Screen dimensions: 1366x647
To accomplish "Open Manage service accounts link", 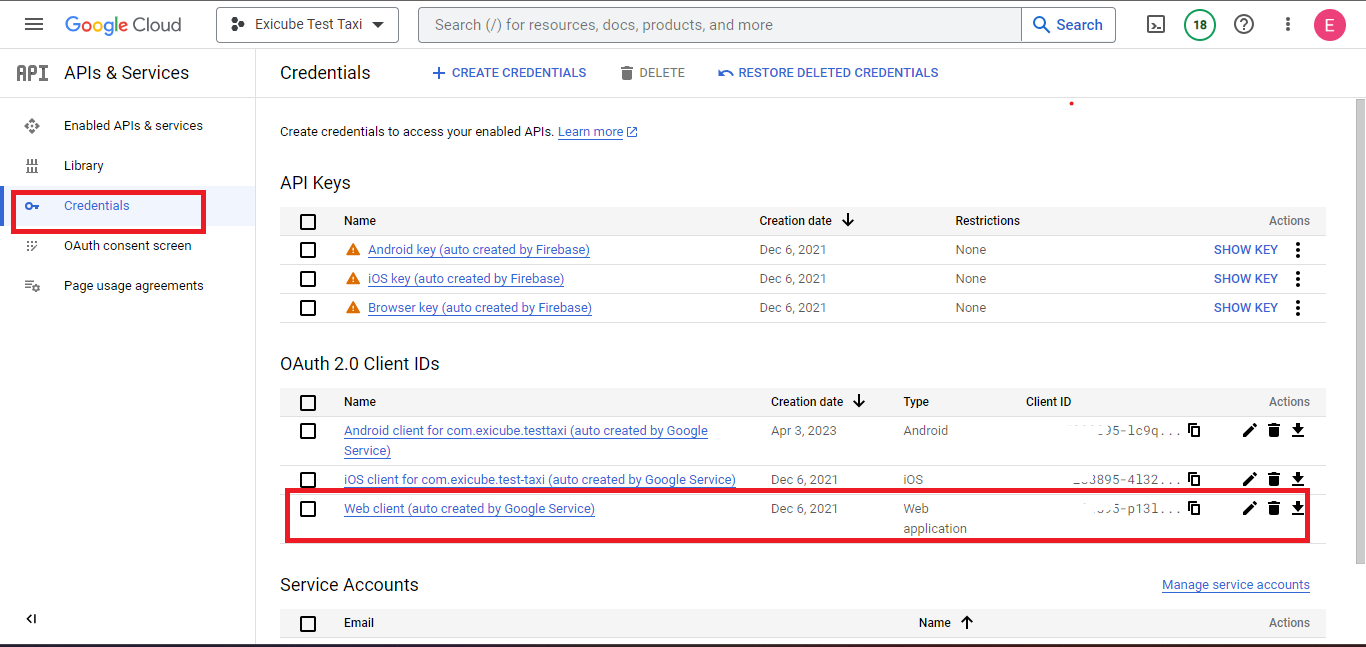I will point(1235,585).
